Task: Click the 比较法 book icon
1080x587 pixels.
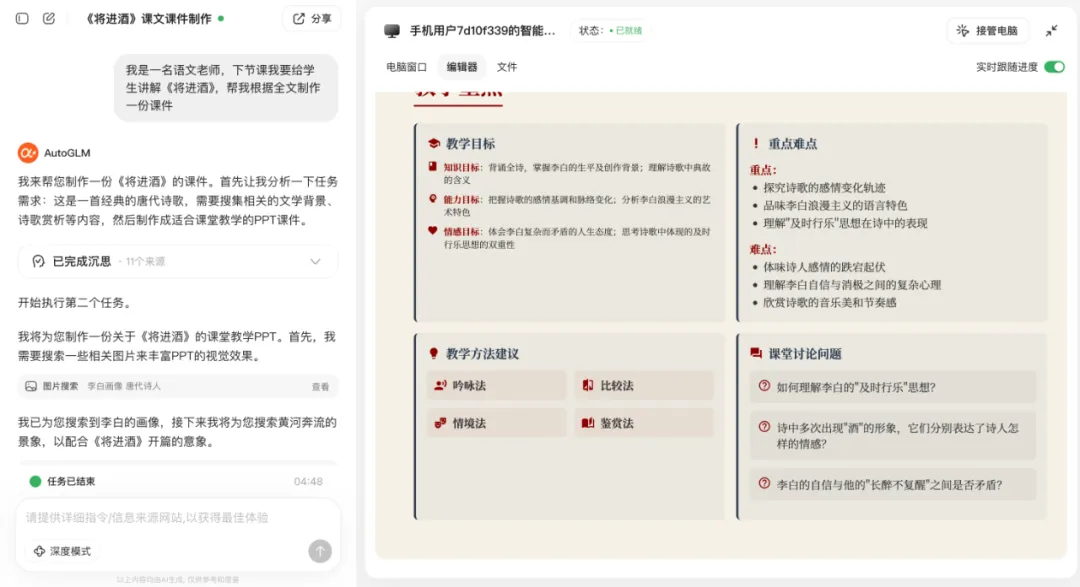Action: coord(588,385)
